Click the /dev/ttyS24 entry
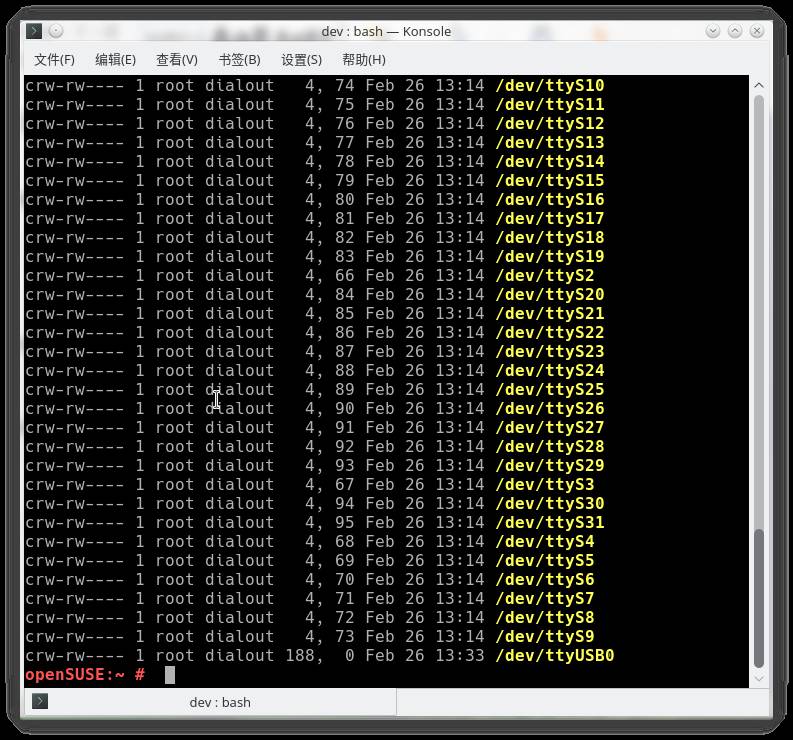793x740 pixels. [550, 371]
